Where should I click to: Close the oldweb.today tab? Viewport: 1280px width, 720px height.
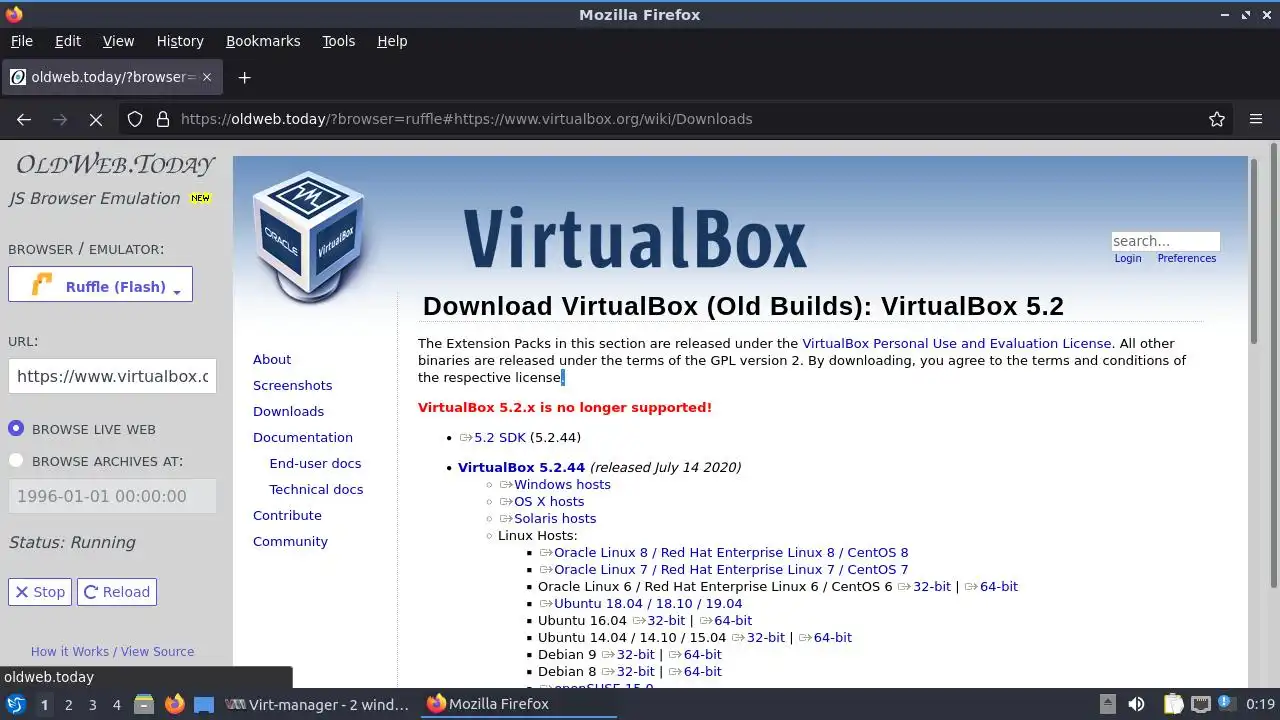pos(207,77)
